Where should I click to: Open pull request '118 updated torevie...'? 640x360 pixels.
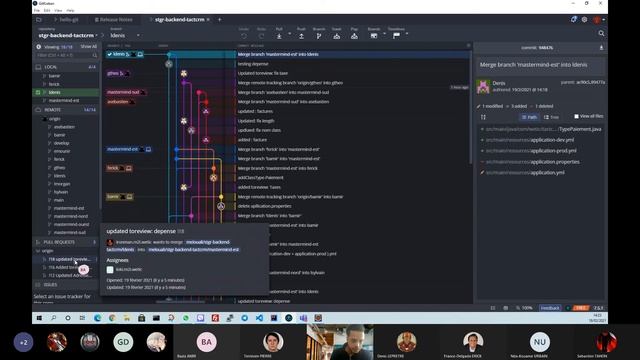pyautogui.click(x=69, y=259)
